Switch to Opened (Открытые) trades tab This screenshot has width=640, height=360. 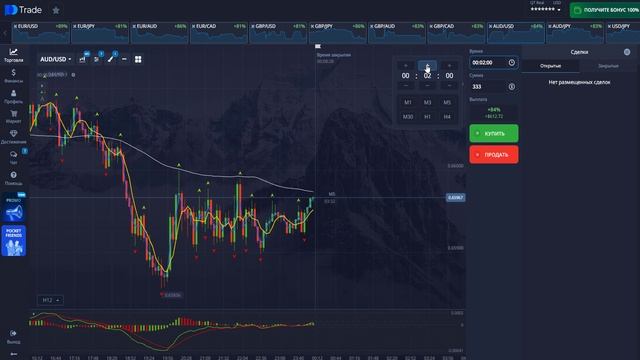(x=550, y=66)
